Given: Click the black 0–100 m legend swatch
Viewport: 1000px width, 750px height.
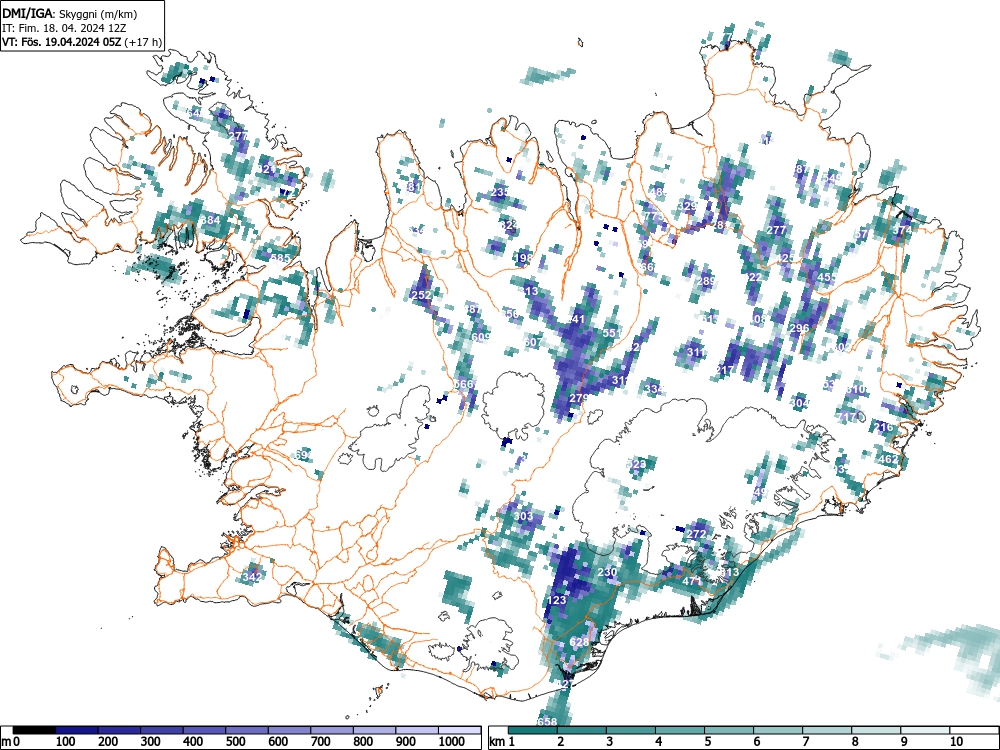Looking at the screenshot, I should point(34,730).
